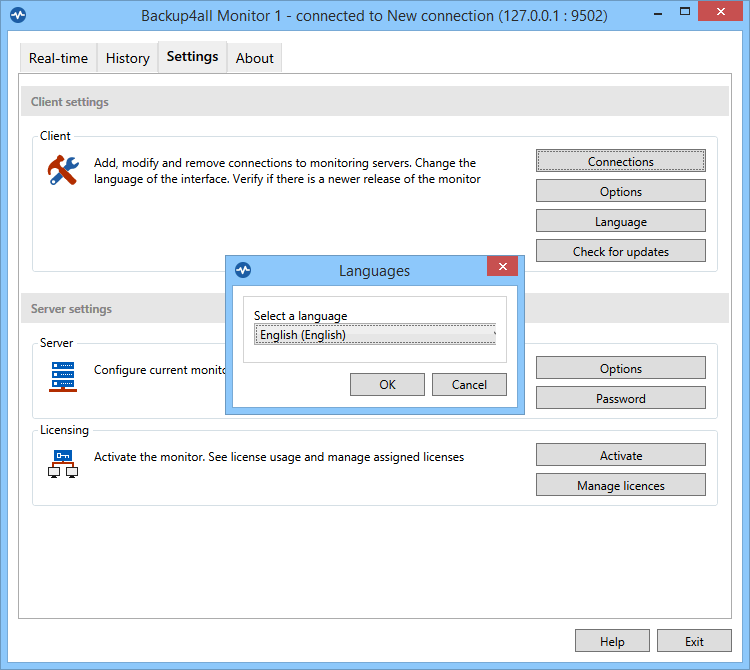Click the Backup4all Monitor title bar icon
Viewport: 750px width, 670px height.
[x=18, y=15]
